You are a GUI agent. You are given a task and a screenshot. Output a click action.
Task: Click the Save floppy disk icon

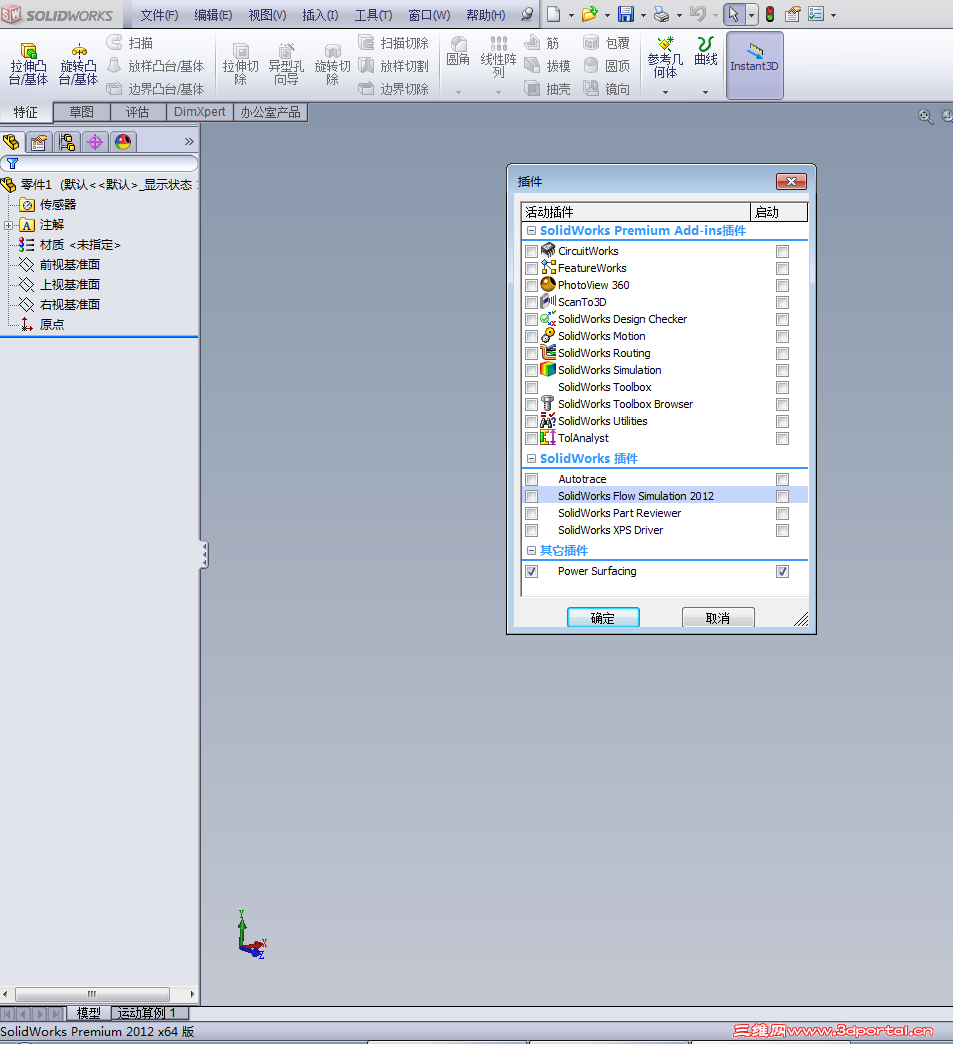pos(626,14)
